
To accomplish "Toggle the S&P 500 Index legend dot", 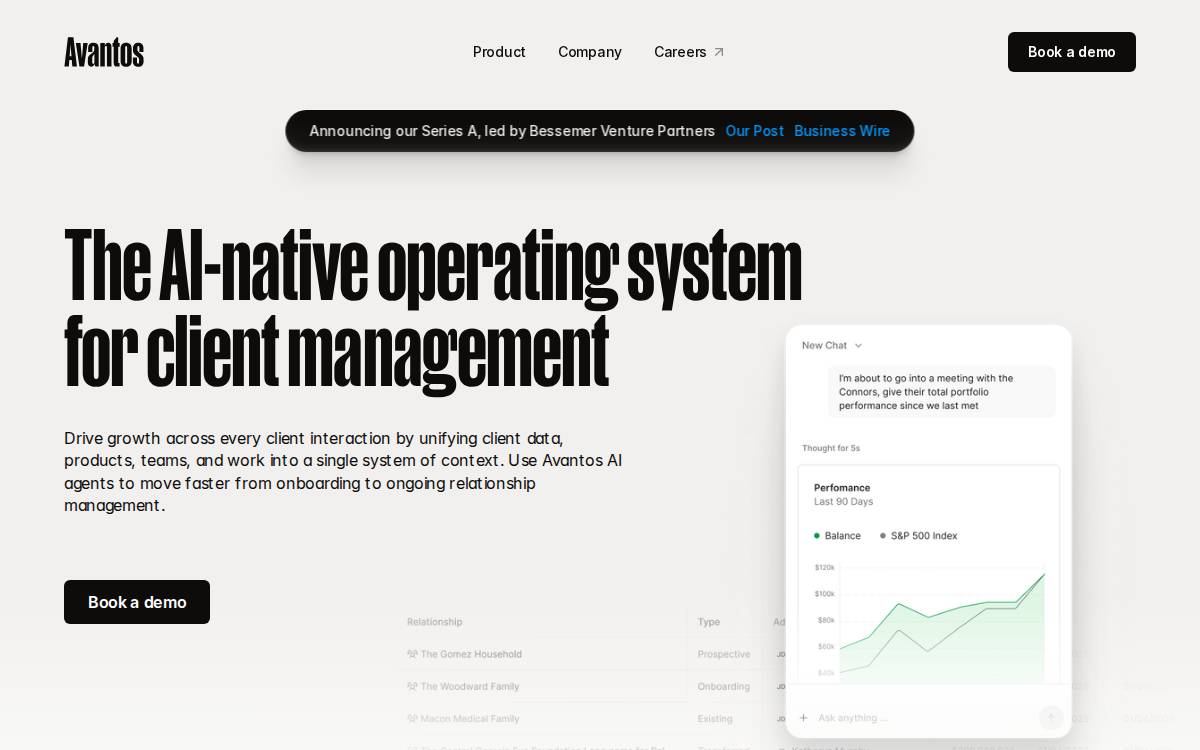I will coord(883,536).
